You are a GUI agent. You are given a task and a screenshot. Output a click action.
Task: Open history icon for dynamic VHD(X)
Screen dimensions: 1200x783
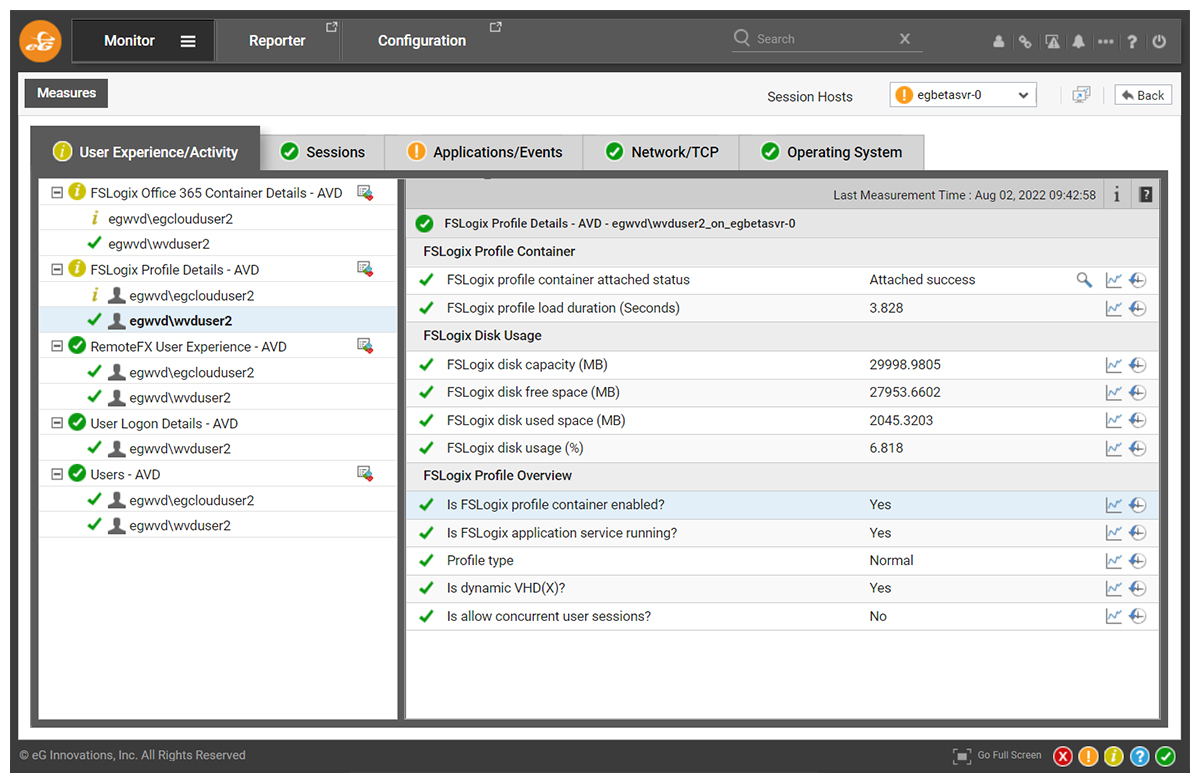tap(1137, 588)
